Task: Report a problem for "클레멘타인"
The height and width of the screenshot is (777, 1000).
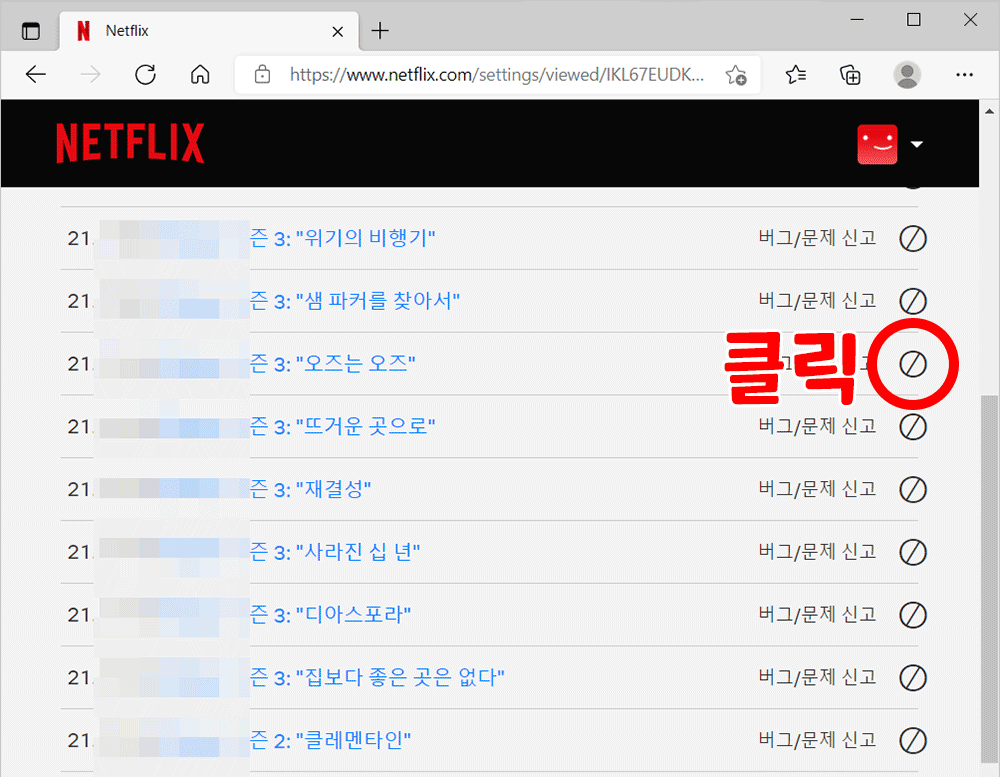Action: (x=817, y=740)
